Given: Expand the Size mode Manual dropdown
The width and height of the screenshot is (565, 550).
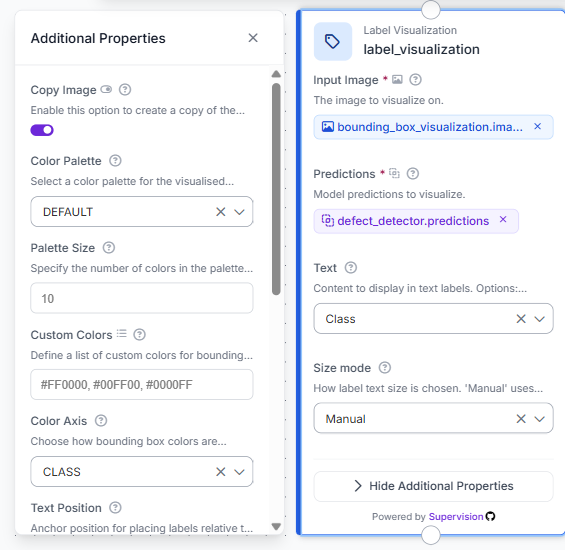Looking at the screenshot, I should pyautogui.click(x=539, y=419).
